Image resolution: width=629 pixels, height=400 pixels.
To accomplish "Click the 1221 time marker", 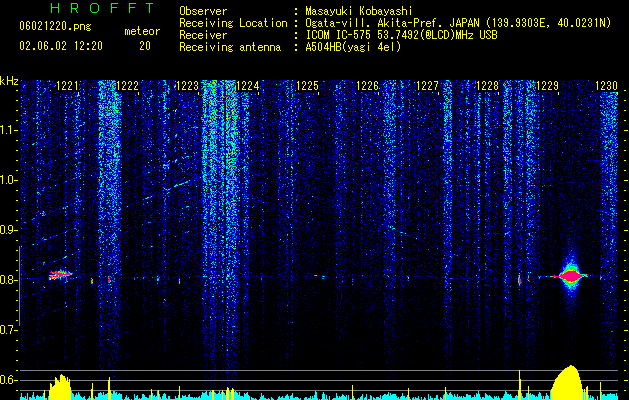I will pyautogui.click(x=68, y=86).
